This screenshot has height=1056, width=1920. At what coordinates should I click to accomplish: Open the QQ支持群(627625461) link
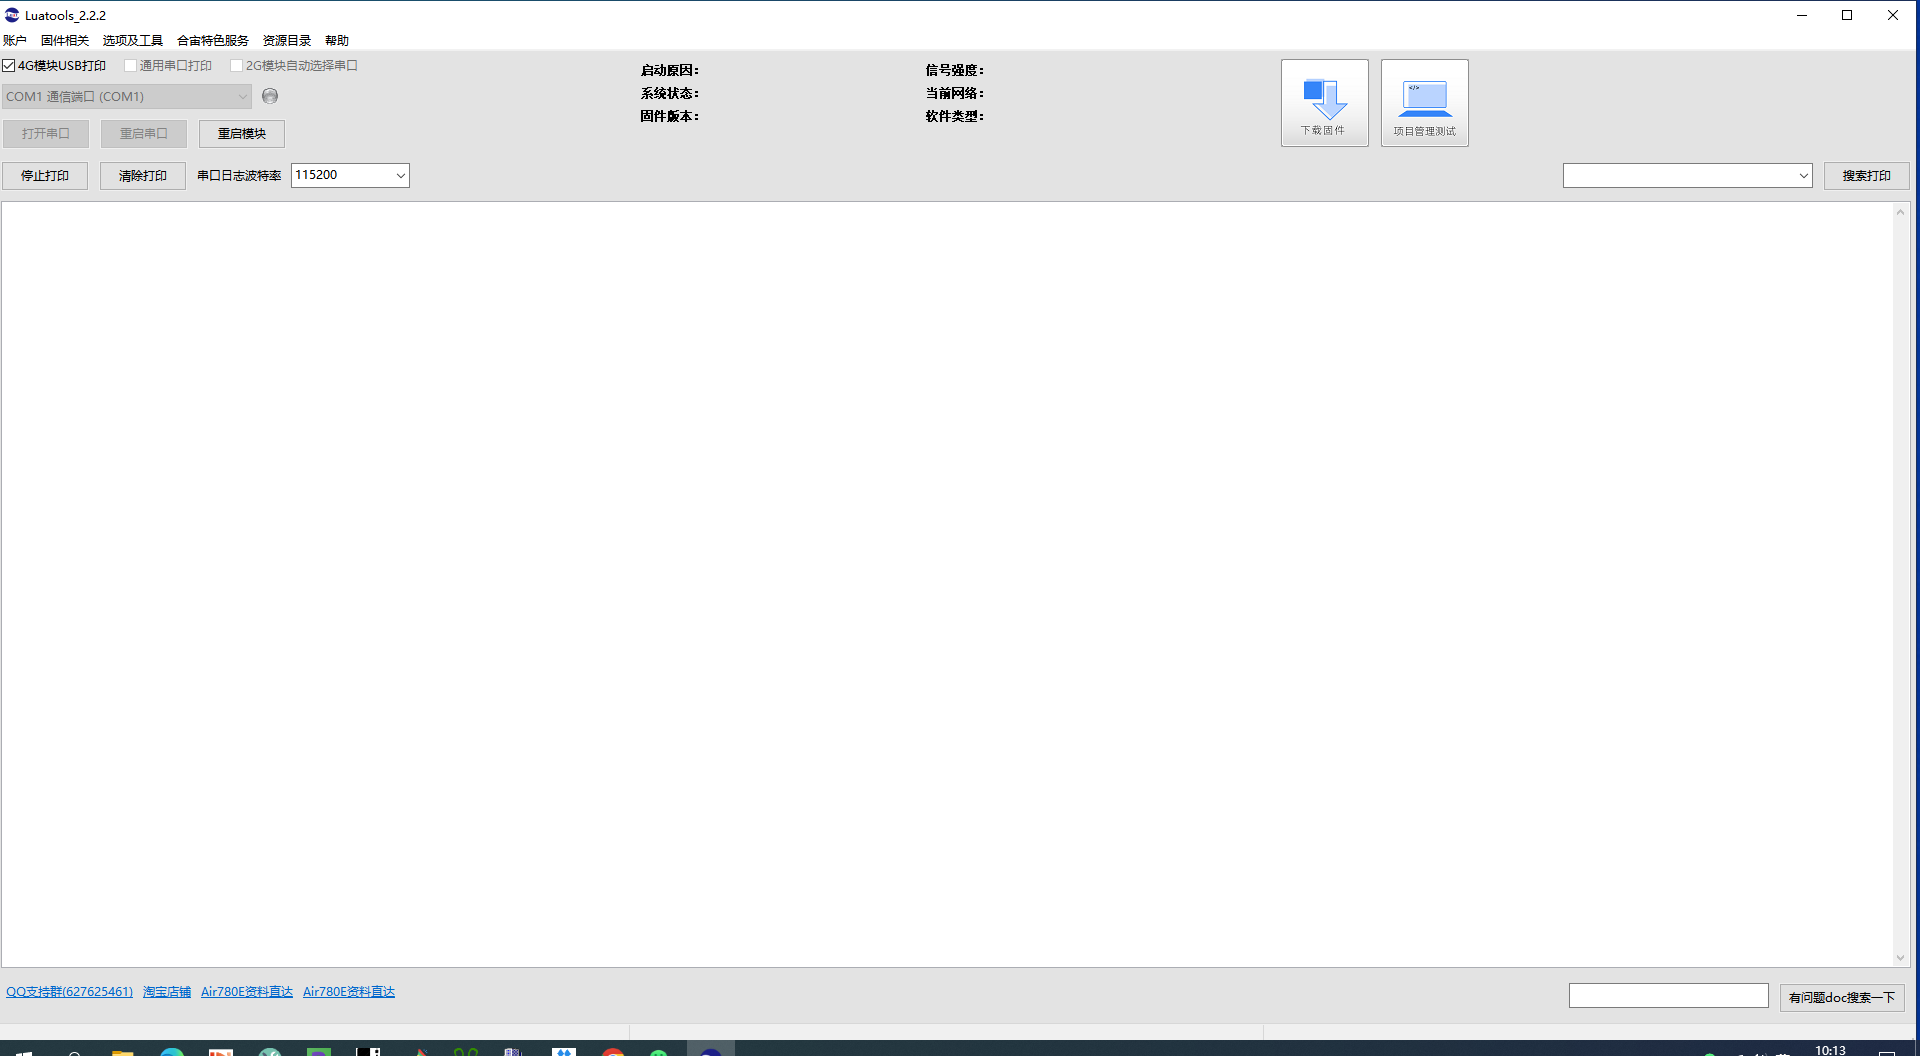click(x=69, y=992)
